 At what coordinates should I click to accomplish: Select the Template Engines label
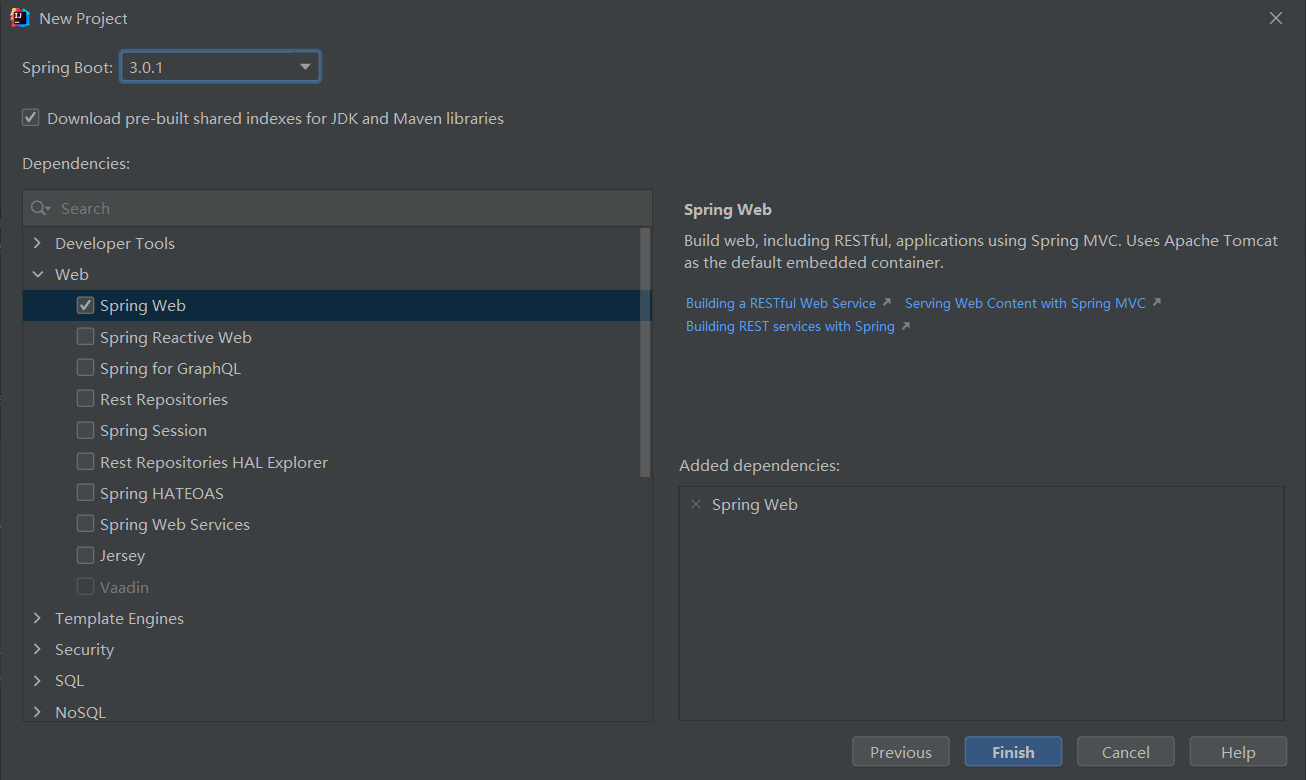click(x=119, y=618)
